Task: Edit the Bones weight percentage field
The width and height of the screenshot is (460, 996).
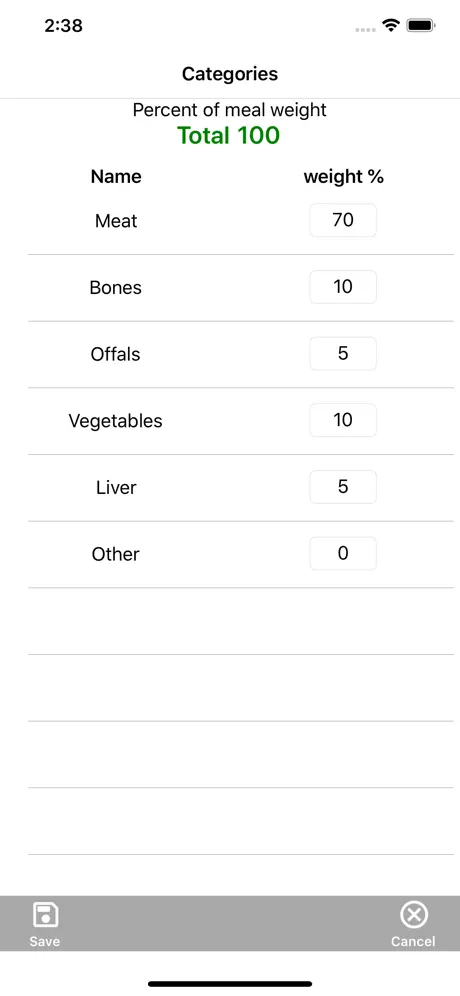Action: coord(343,287)
